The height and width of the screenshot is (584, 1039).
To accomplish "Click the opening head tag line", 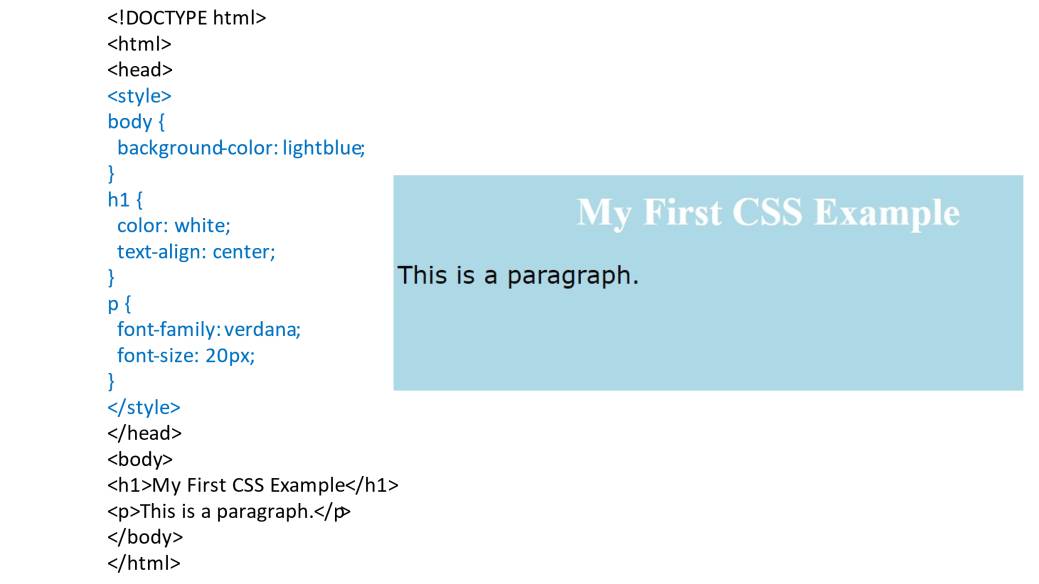I will pyautogui.click(x=140, y=70).
